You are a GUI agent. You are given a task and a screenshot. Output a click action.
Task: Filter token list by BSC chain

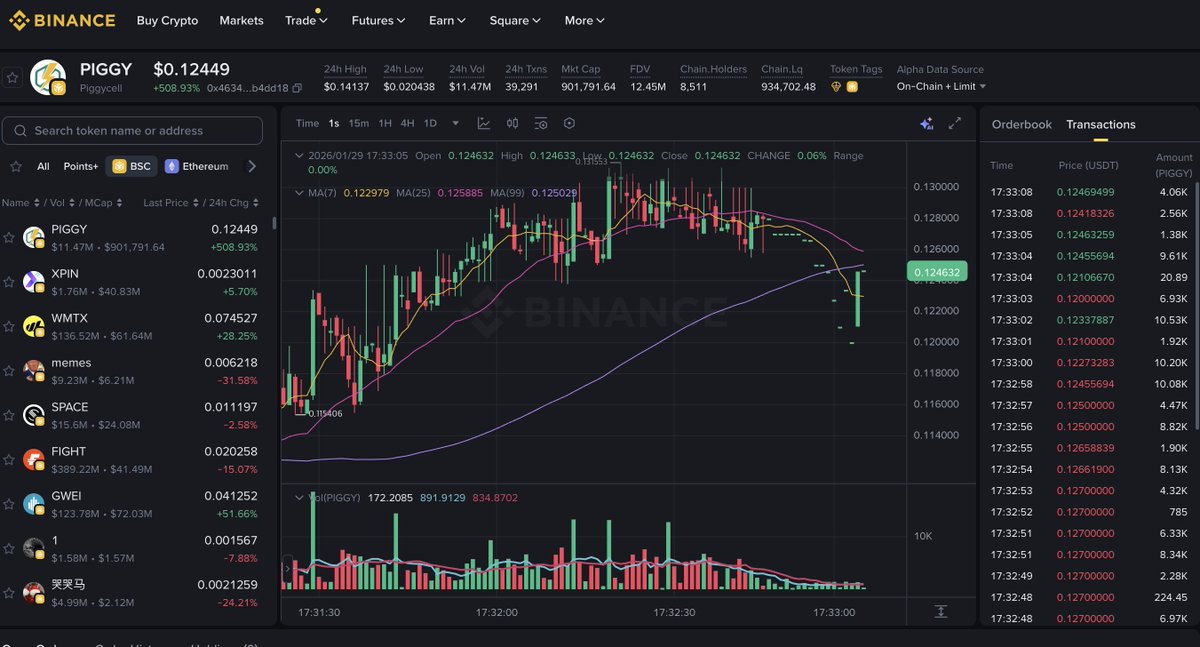130,166
